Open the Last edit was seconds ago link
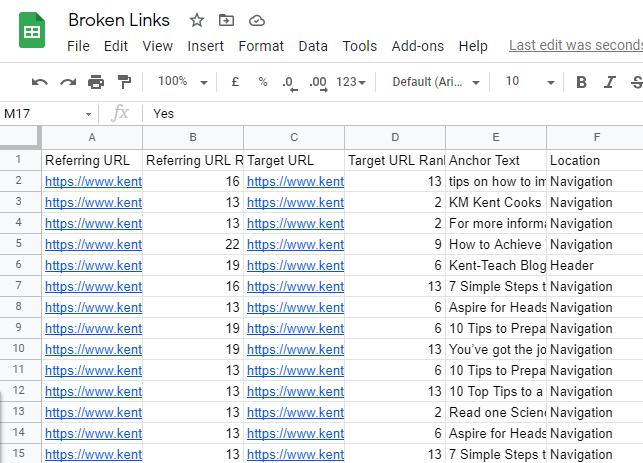The height and width of the screenshot is (463, 643). coord(576,45)
